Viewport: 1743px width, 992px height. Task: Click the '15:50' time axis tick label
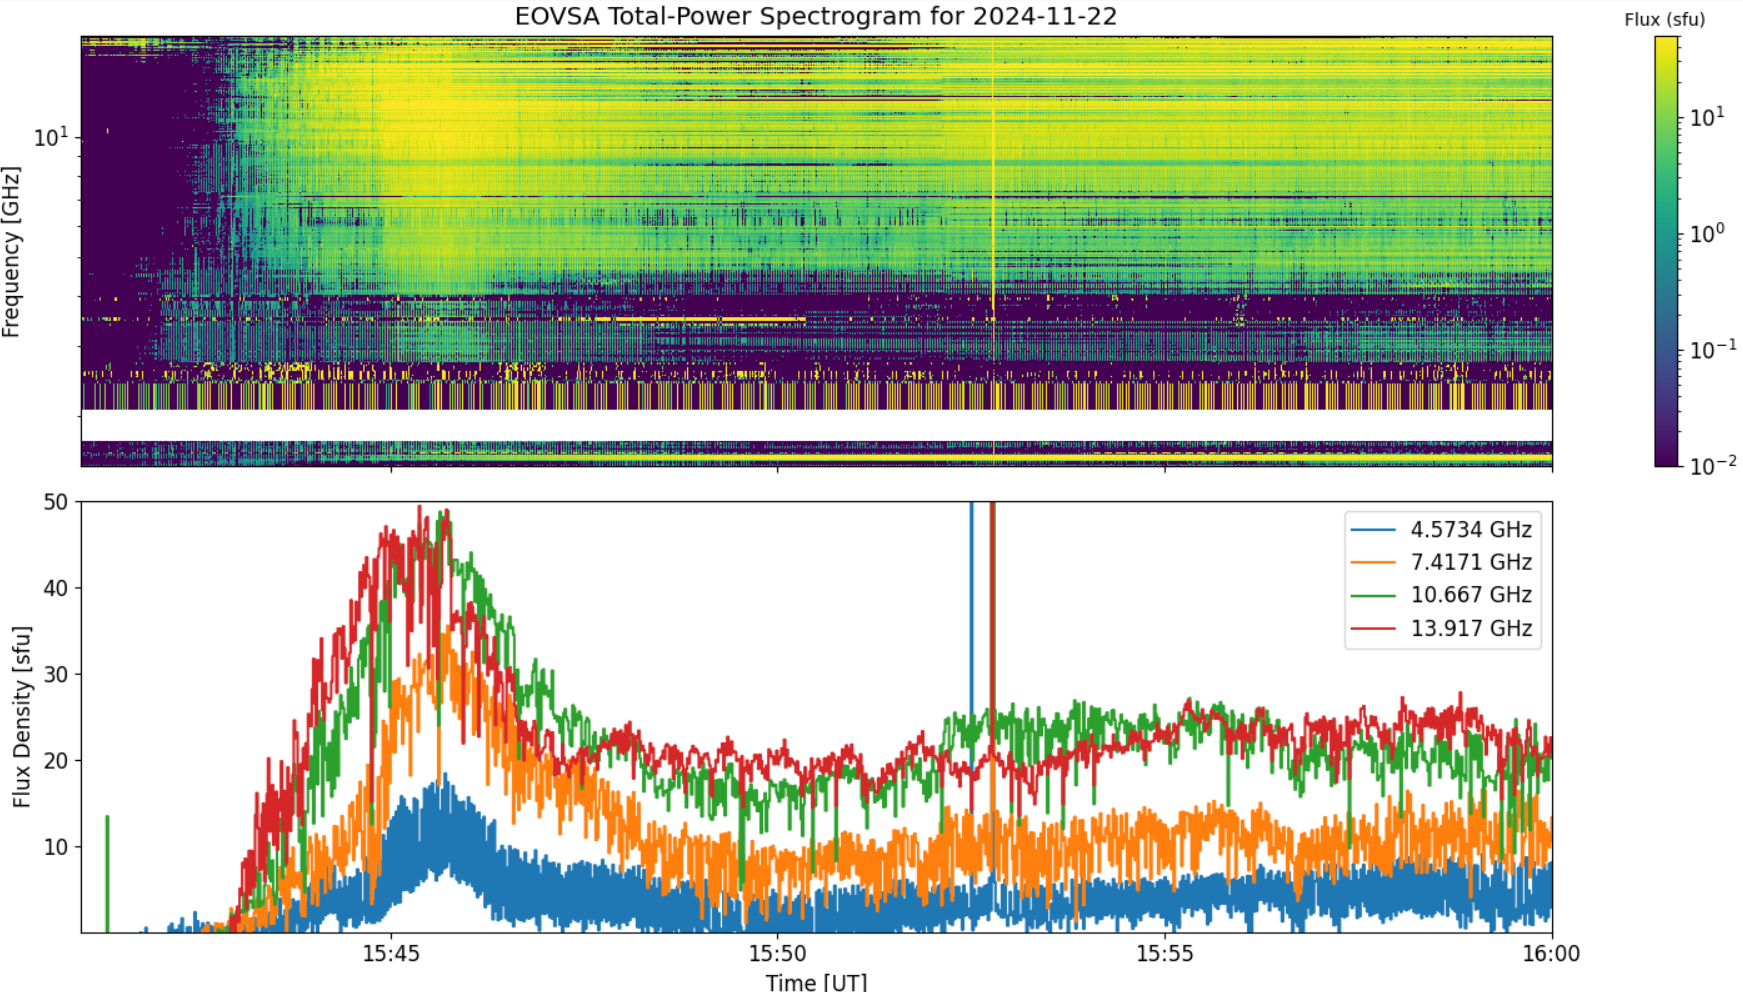[x=778, y=954]
